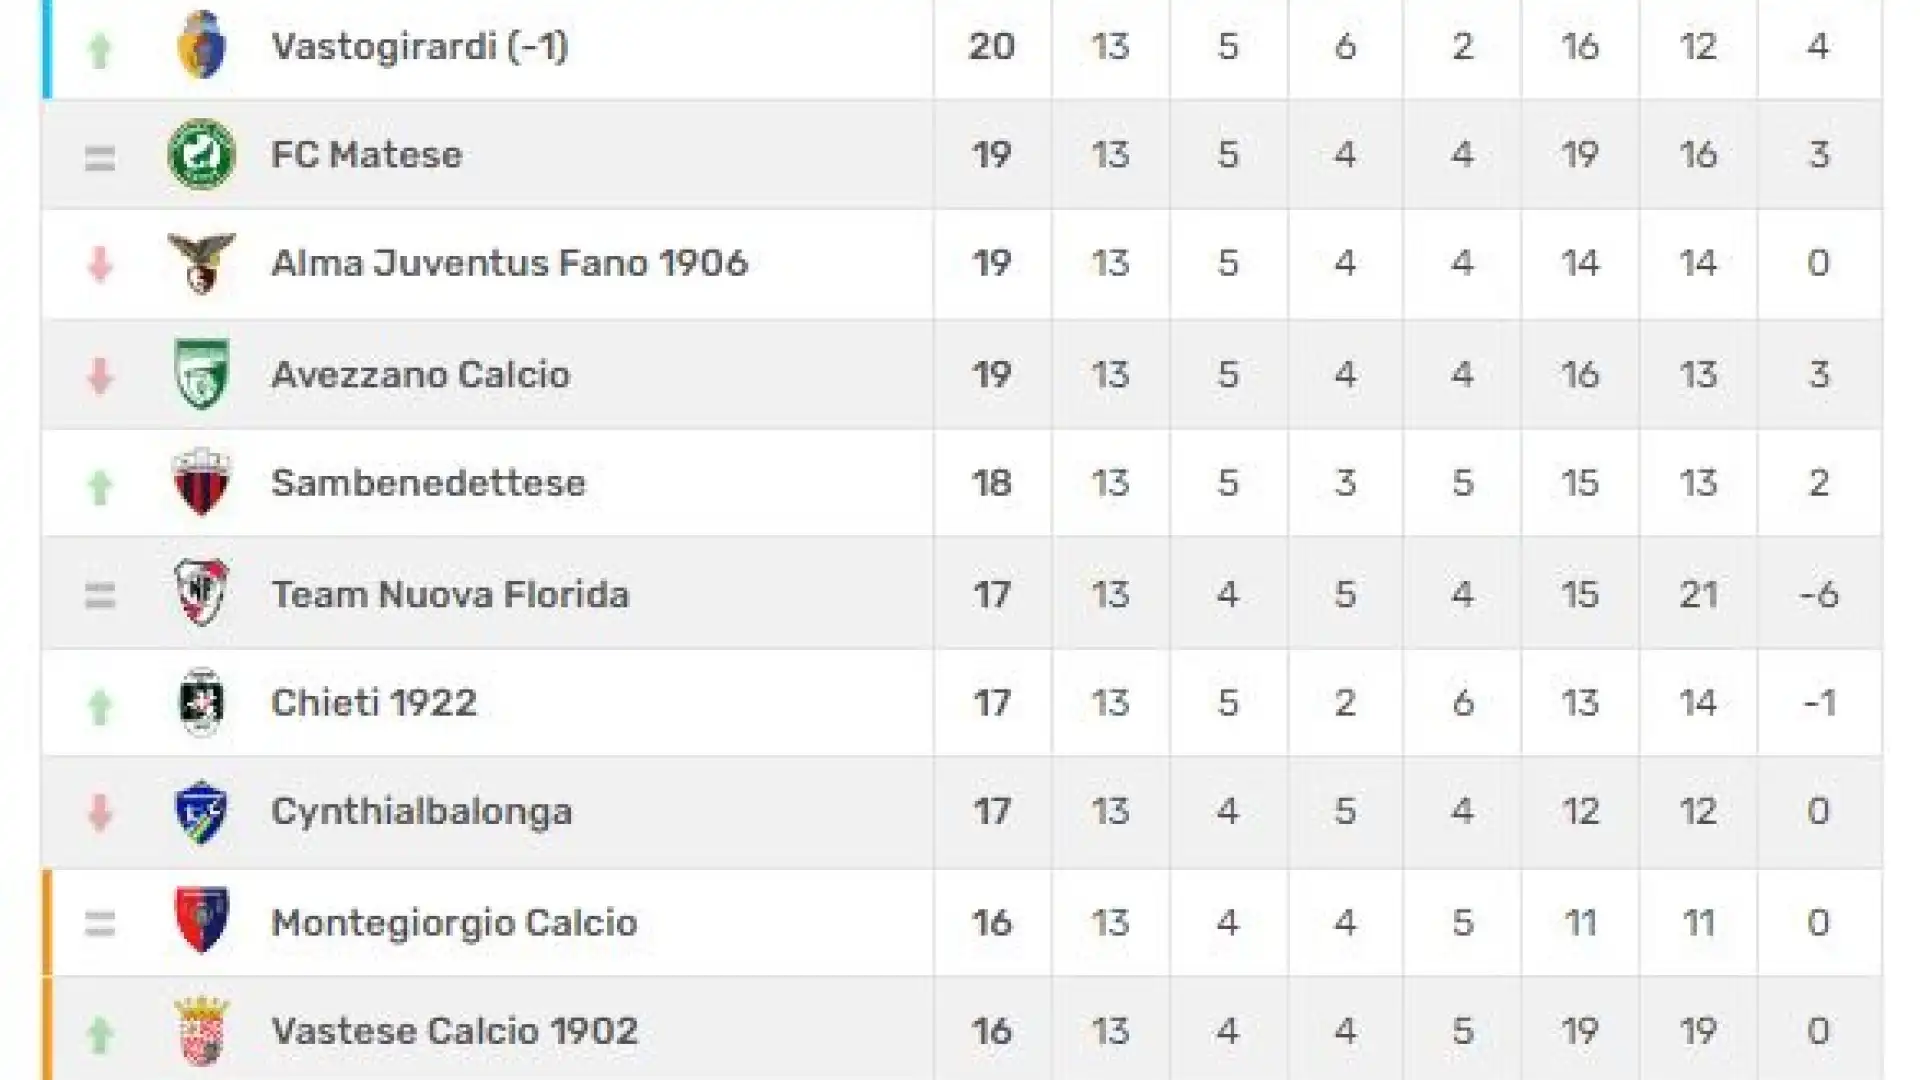
Task: Click Team Nuova Florida goal difference -6
Action: pos(1819,594)
